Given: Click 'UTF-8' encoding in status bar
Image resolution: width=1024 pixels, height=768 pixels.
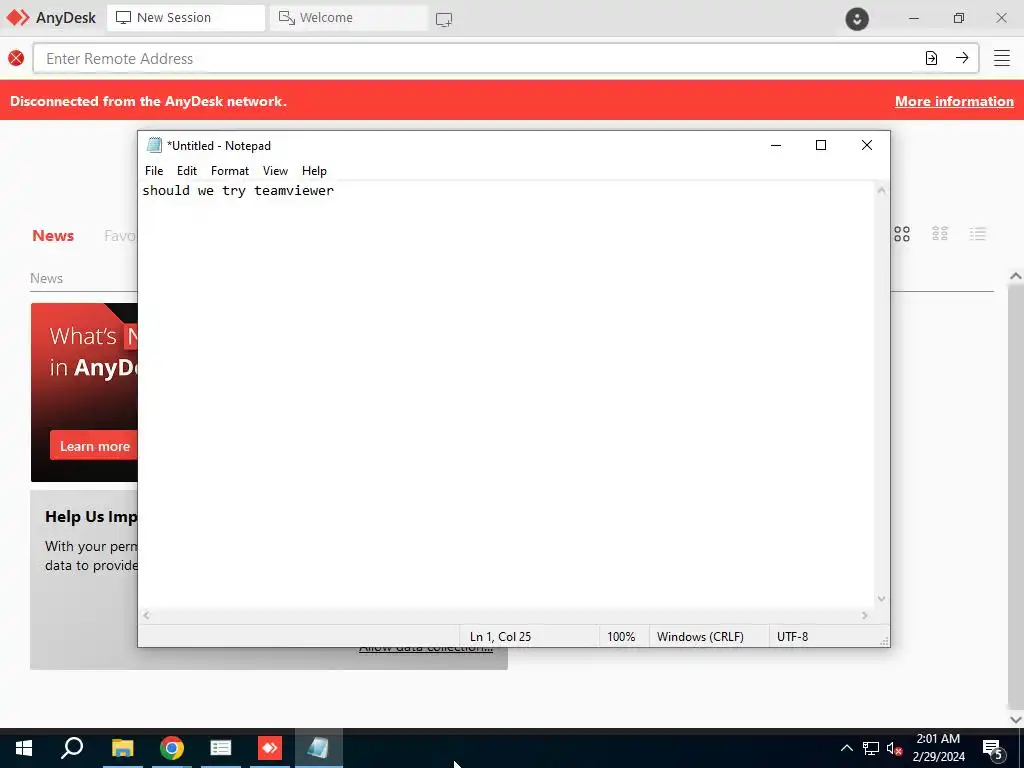Looking at the screenshot, I should [x=792, y=636].
